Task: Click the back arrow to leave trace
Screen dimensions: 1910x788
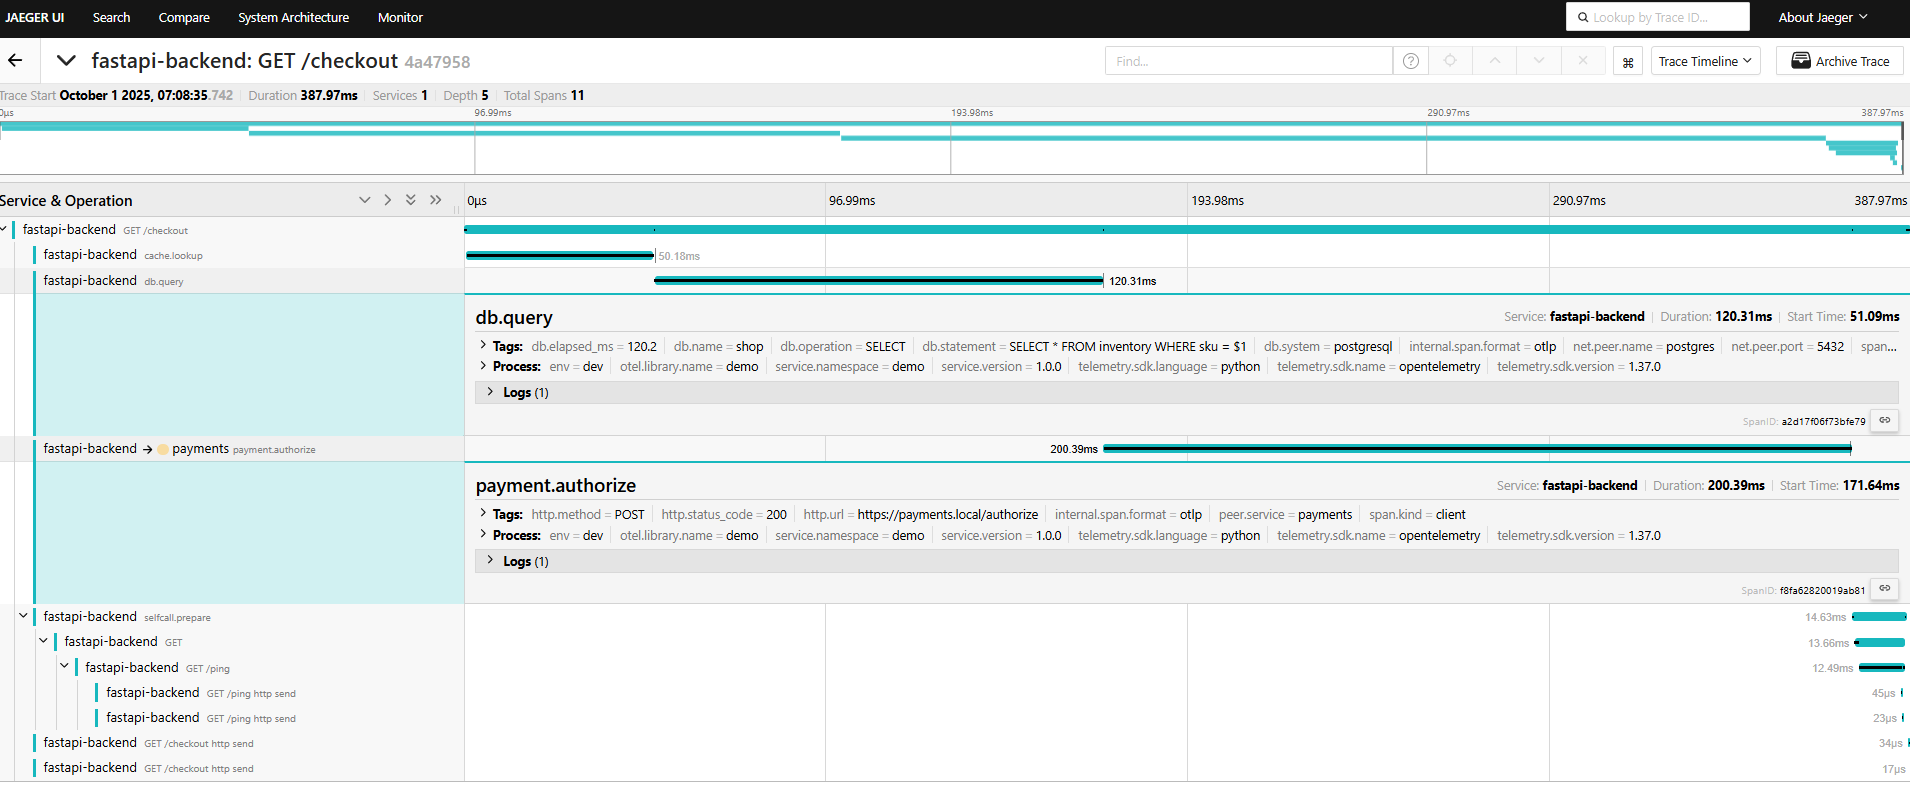Action: pos(15,60)
